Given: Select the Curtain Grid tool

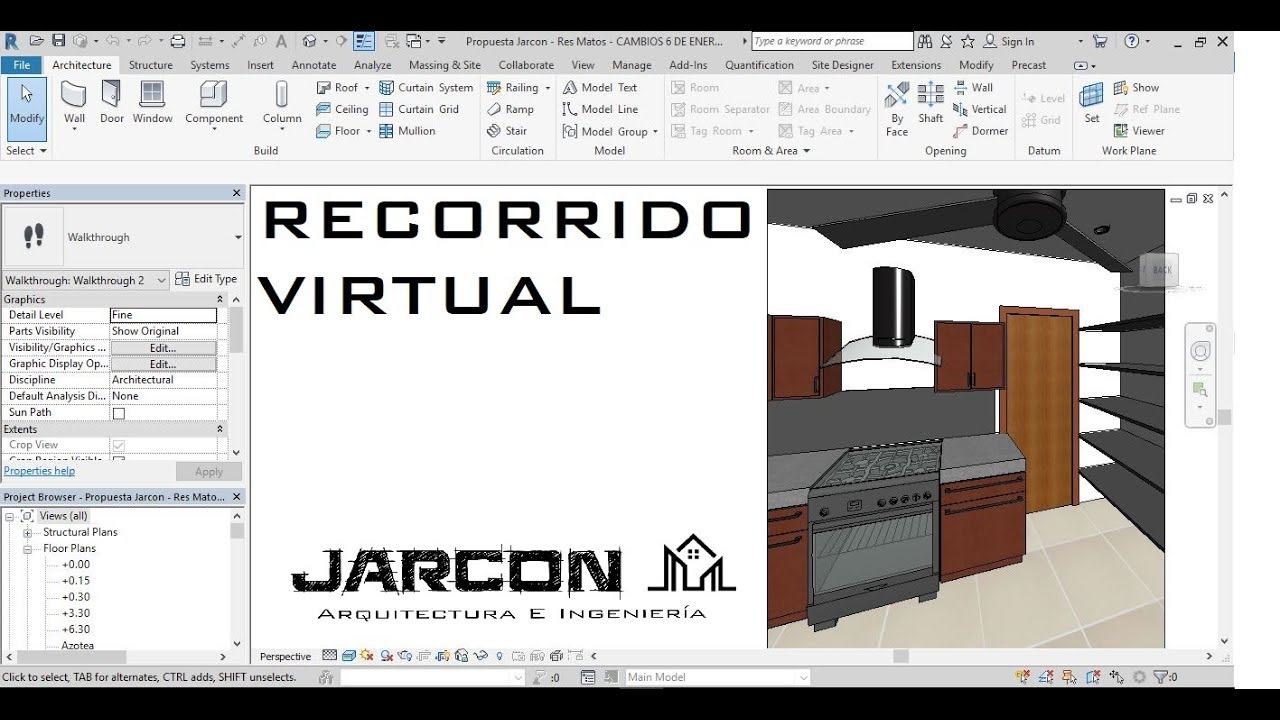Looking at the screenshot, I should [x=419, y=109].
